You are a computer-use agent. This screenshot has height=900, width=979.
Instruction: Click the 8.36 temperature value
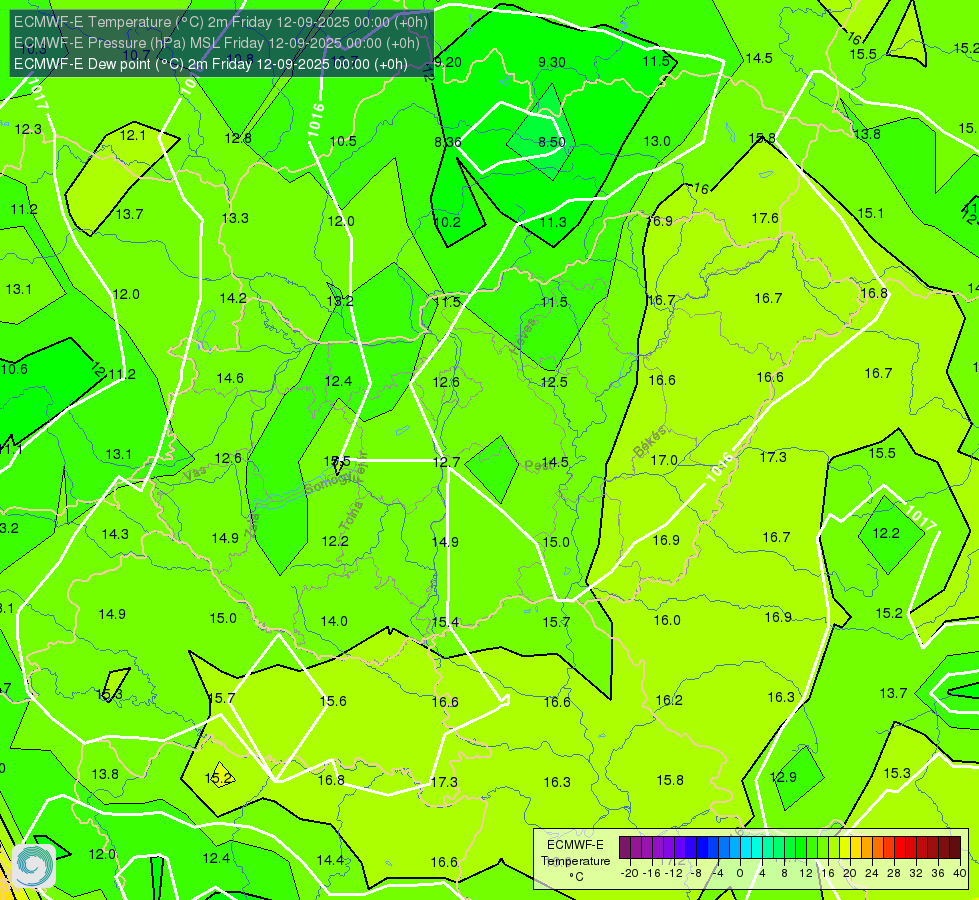tap(448, 142)
